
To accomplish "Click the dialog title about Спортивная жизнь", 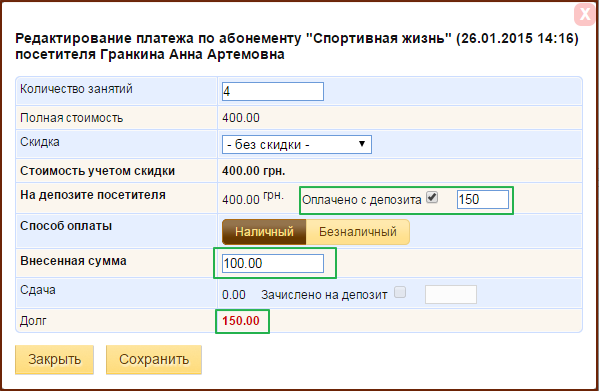I will click(297, 46).
